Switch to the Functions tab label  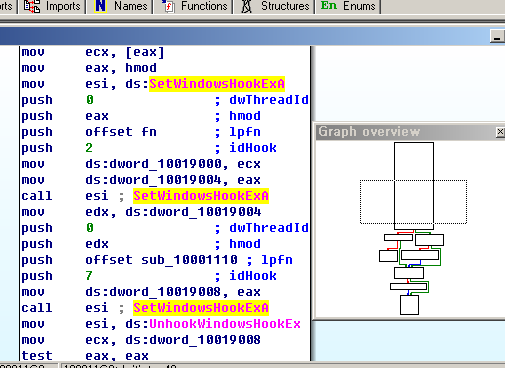204,6
